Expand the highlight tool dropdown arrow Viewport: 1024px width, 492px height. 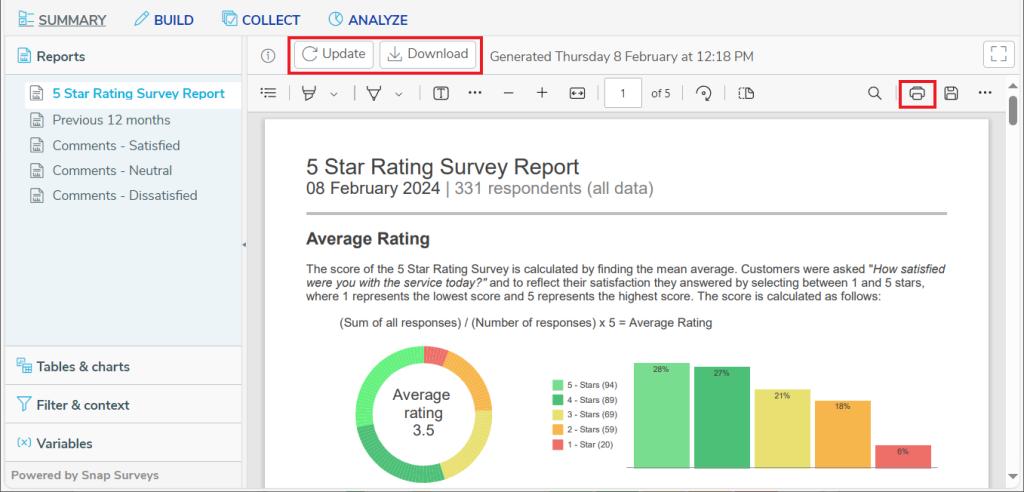pyautogui.click(x=334, y=94)
